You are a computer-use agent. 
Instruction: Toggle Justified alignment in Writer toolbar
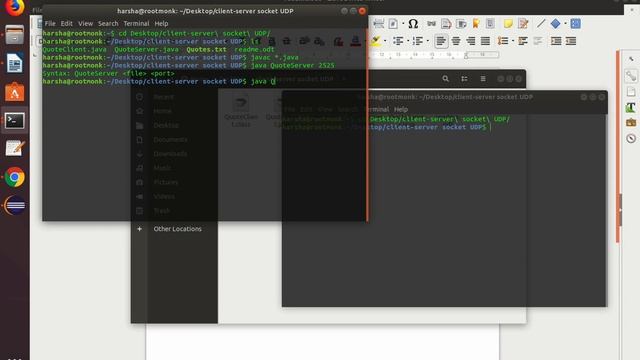pos(485,41)
